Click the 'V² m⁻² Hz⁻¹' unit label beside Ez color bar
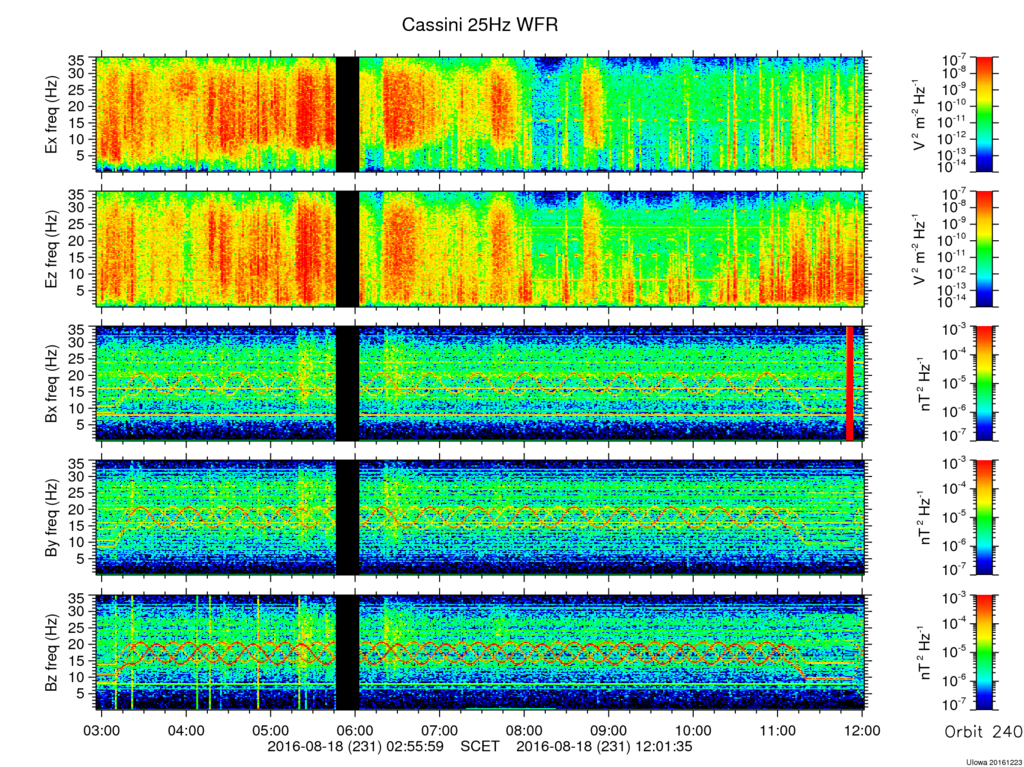 [x=920, y=249]
